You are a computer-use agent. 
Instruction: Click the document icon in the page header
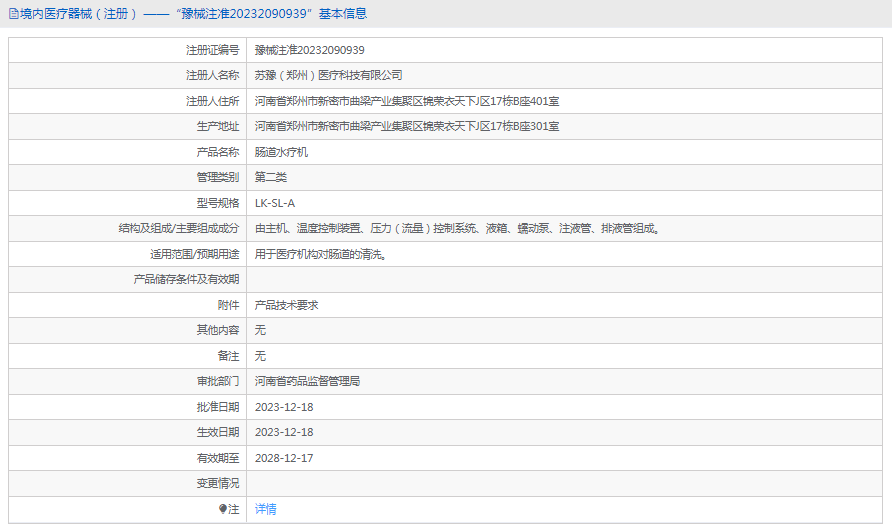click(x=14, y=14)
